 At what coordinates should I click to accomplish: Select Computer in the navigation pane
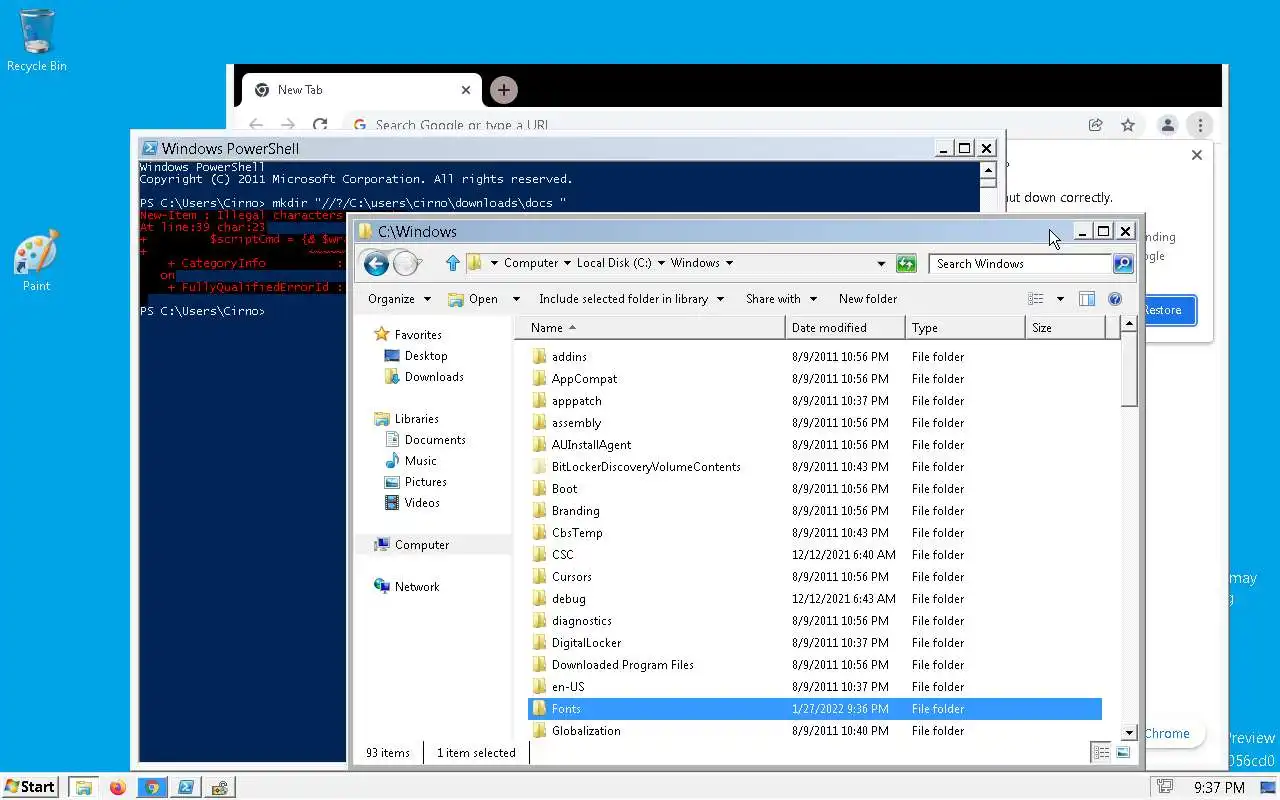(422, 545)
